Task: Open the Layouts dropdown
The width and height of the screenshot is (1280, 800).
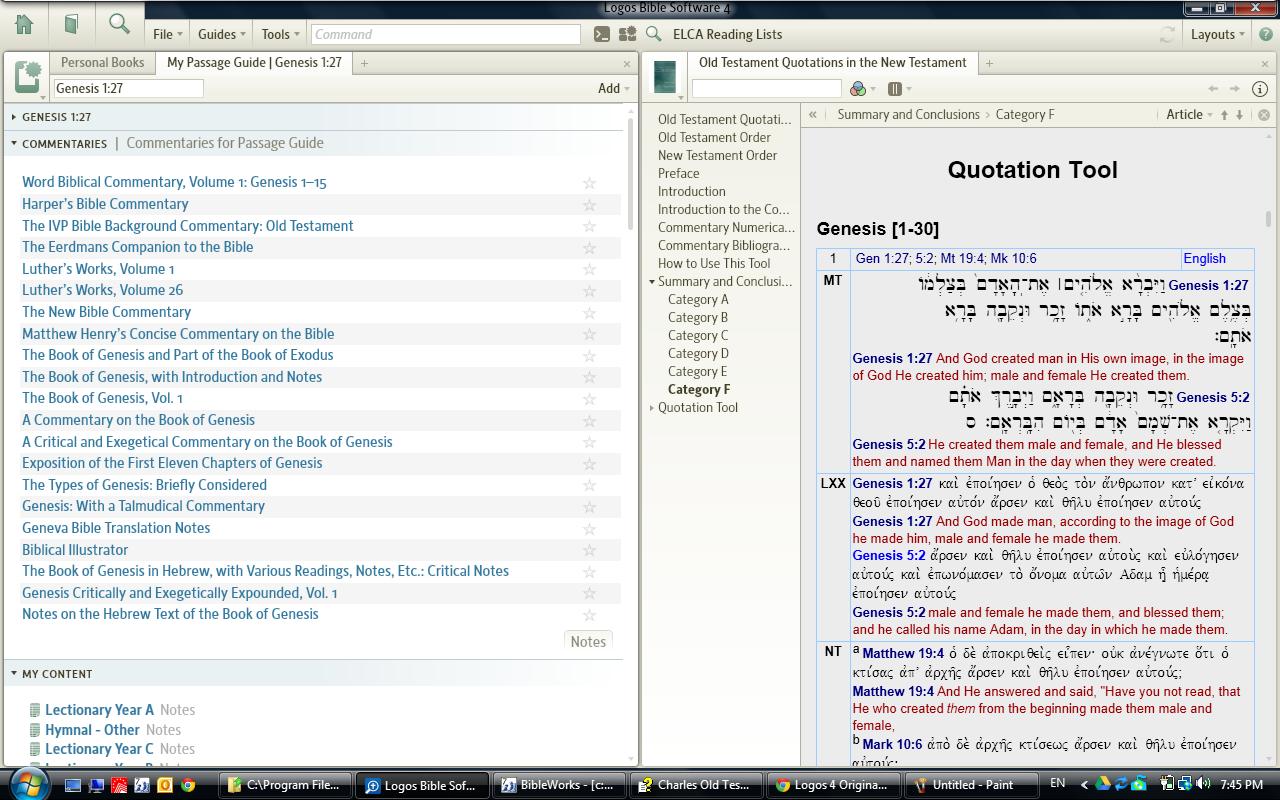Action: pyautogui.click(x=1217, y=34)
